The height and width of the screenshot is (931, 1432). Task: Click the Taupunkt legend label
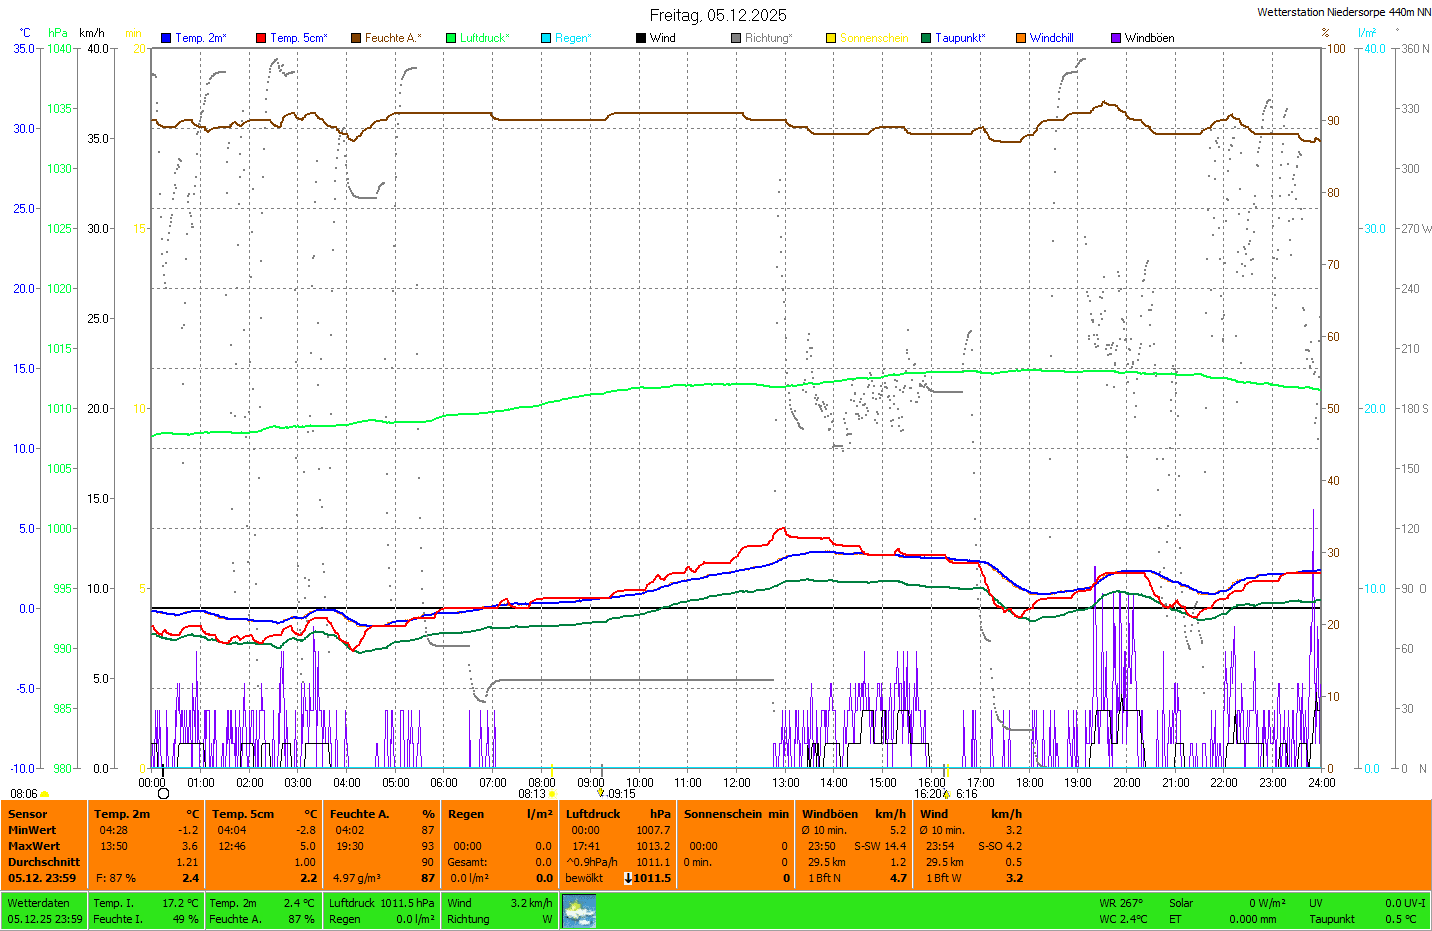(960, 38)
